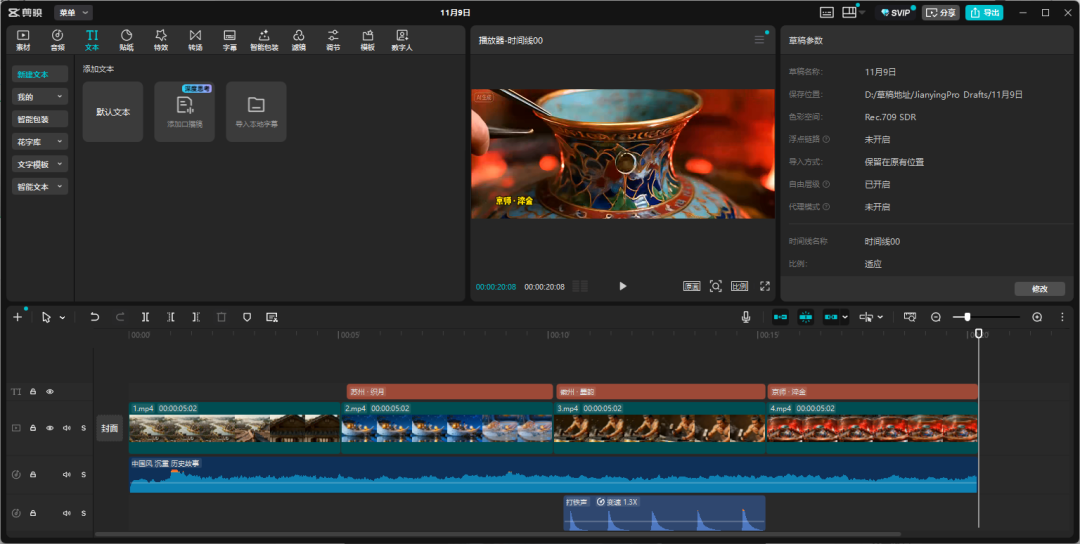Select the 默认文本 default text card

(x=113, y=112)
